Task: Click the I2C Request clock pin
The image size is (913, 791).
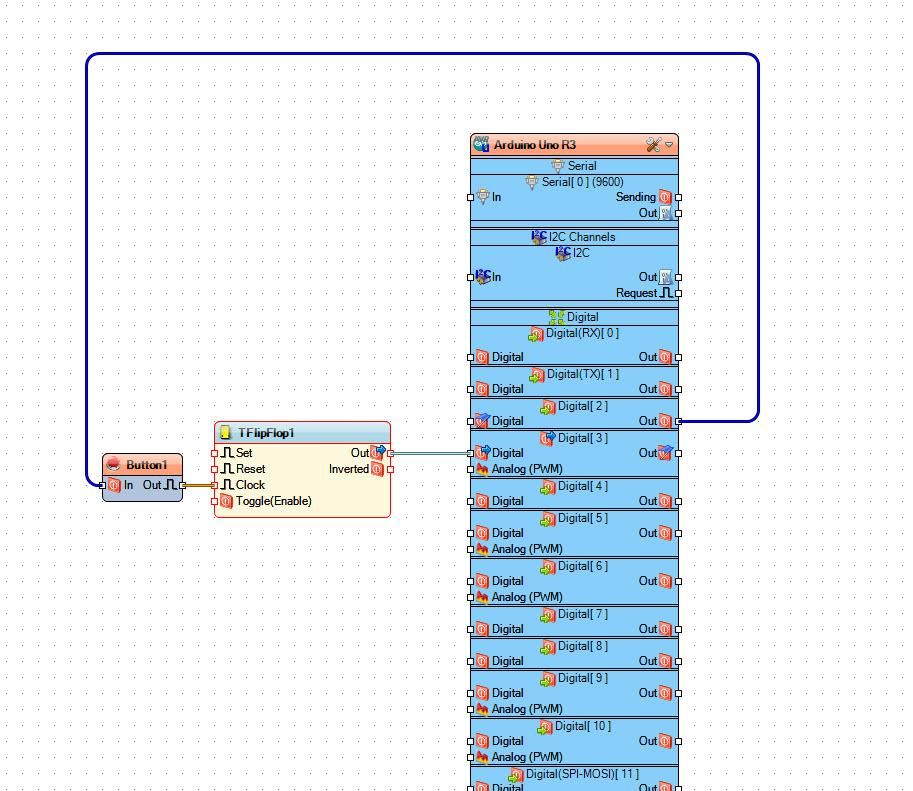Action: point(666,293)
